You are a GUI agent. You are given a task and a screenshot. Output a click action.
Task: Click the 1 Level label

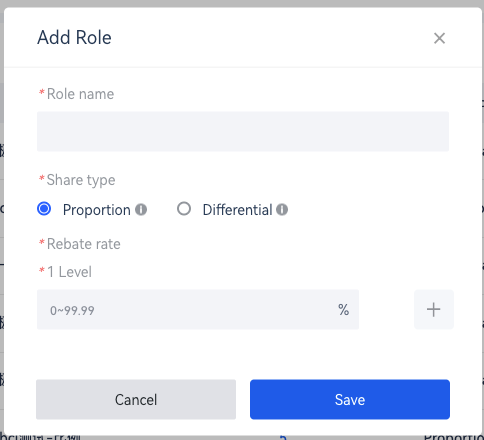[69, 272]
